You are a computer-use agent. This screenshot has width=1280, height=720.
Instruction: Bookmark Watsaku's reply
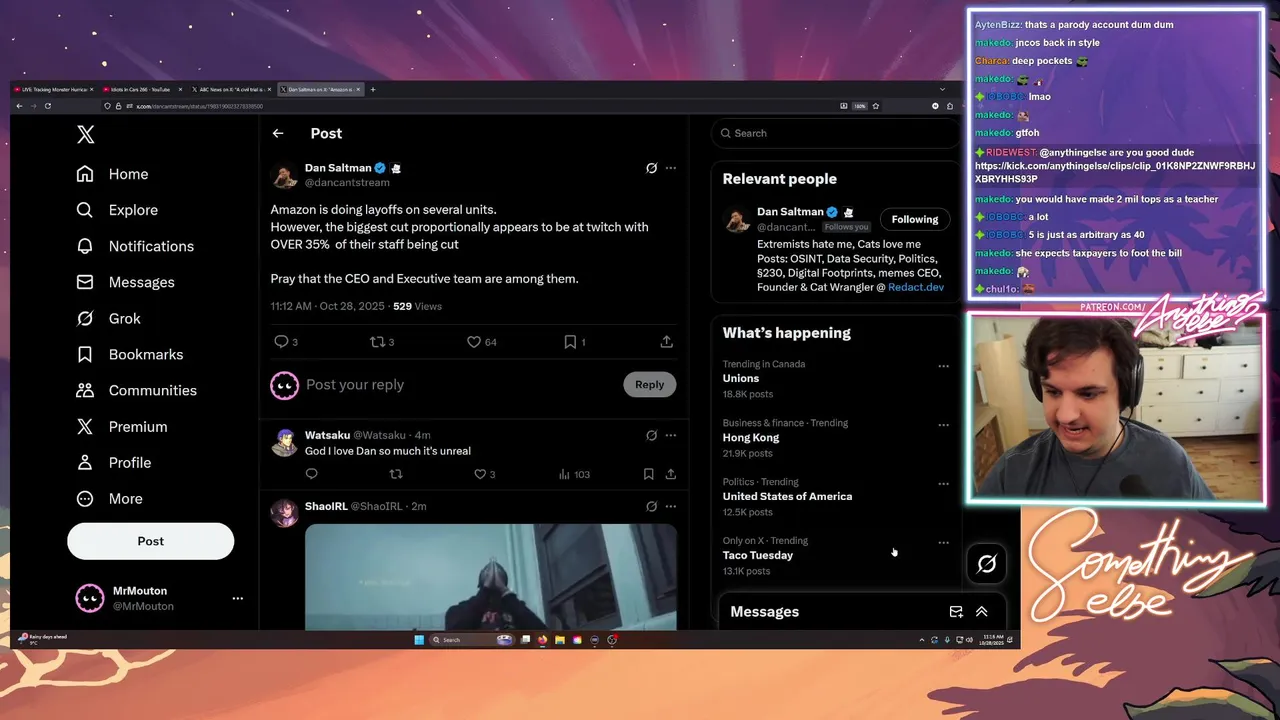coord(648,474)
